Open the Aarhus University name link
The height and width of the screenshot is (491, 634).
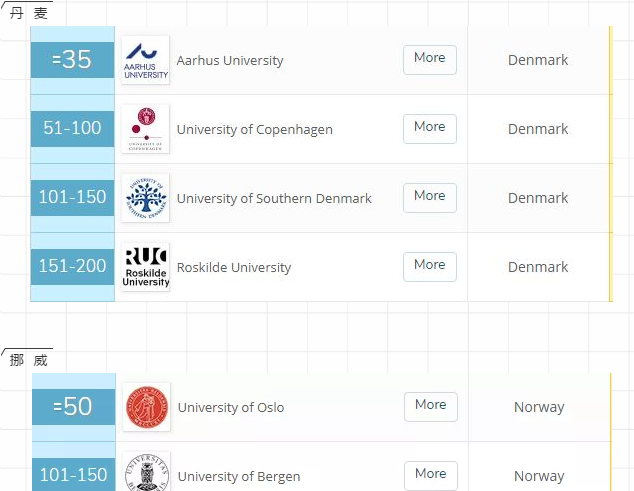tap(230, 61)
